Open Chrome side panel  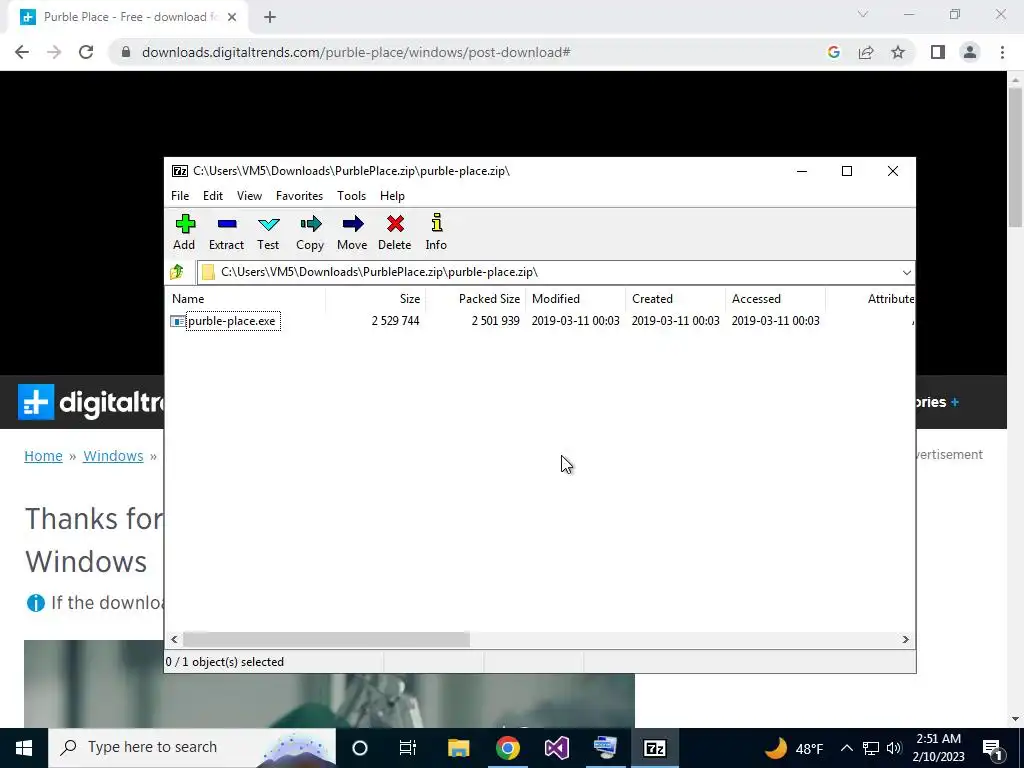pyautogui.click(x=938, y=52)
